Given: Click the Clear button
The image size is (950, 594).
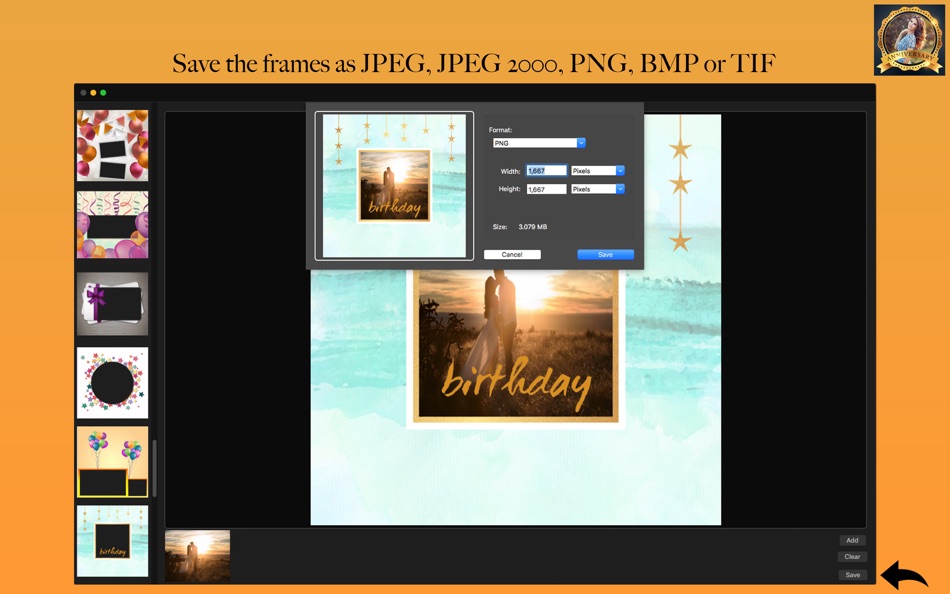Looking at the screenshot, I should tap(852, 556).
